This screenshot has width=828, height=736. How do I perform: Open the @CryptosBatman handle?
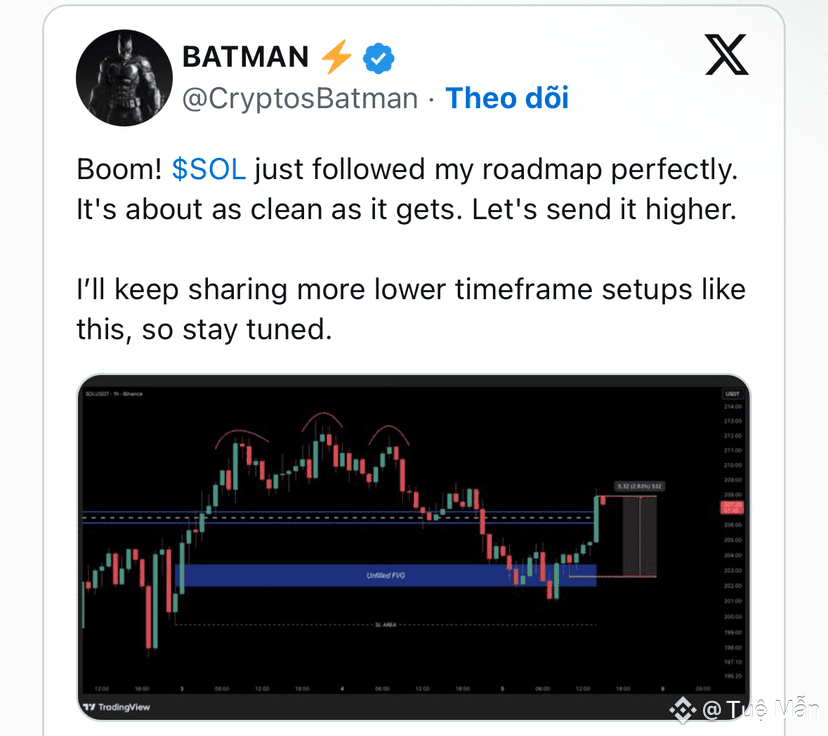tap(300, 99)
